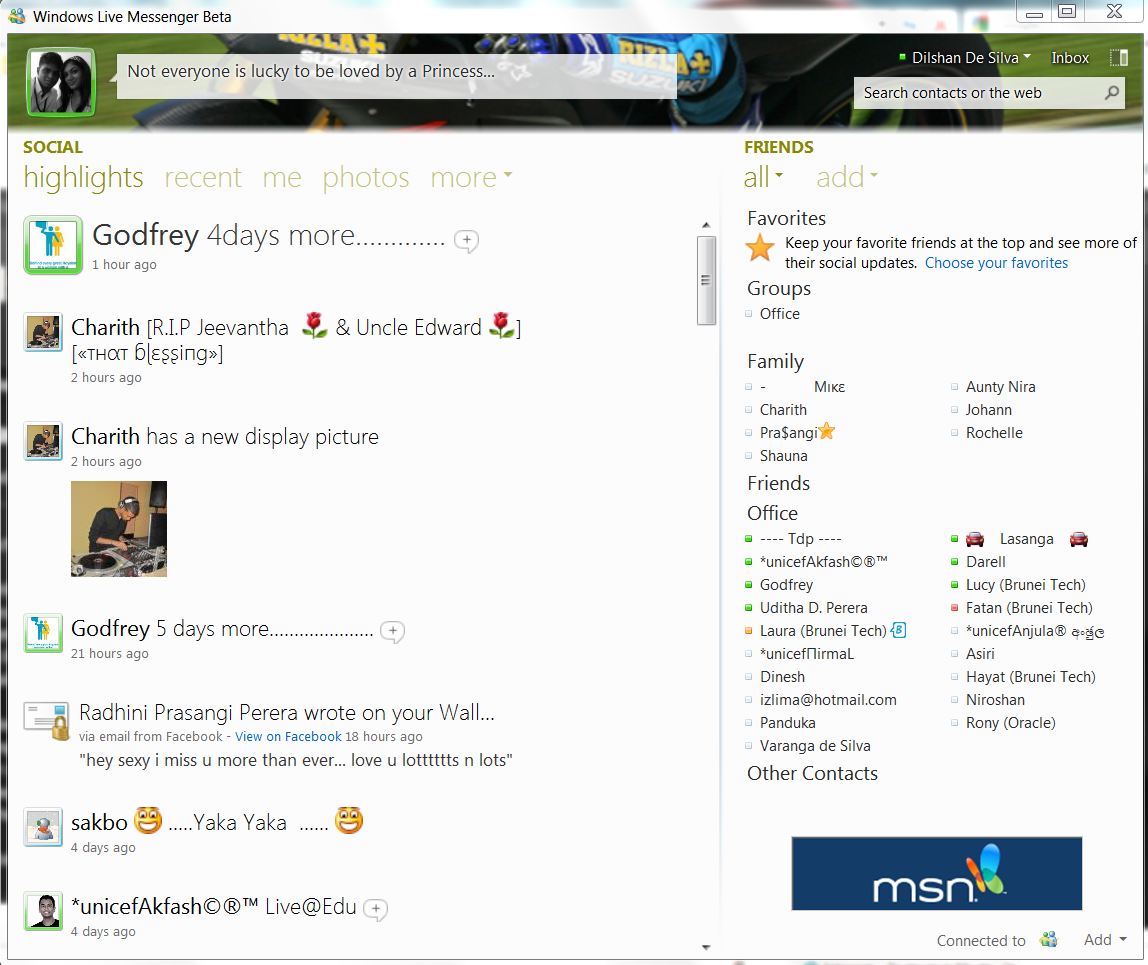
Task: Collapse the Family group
Action: (x=775, y=361)
